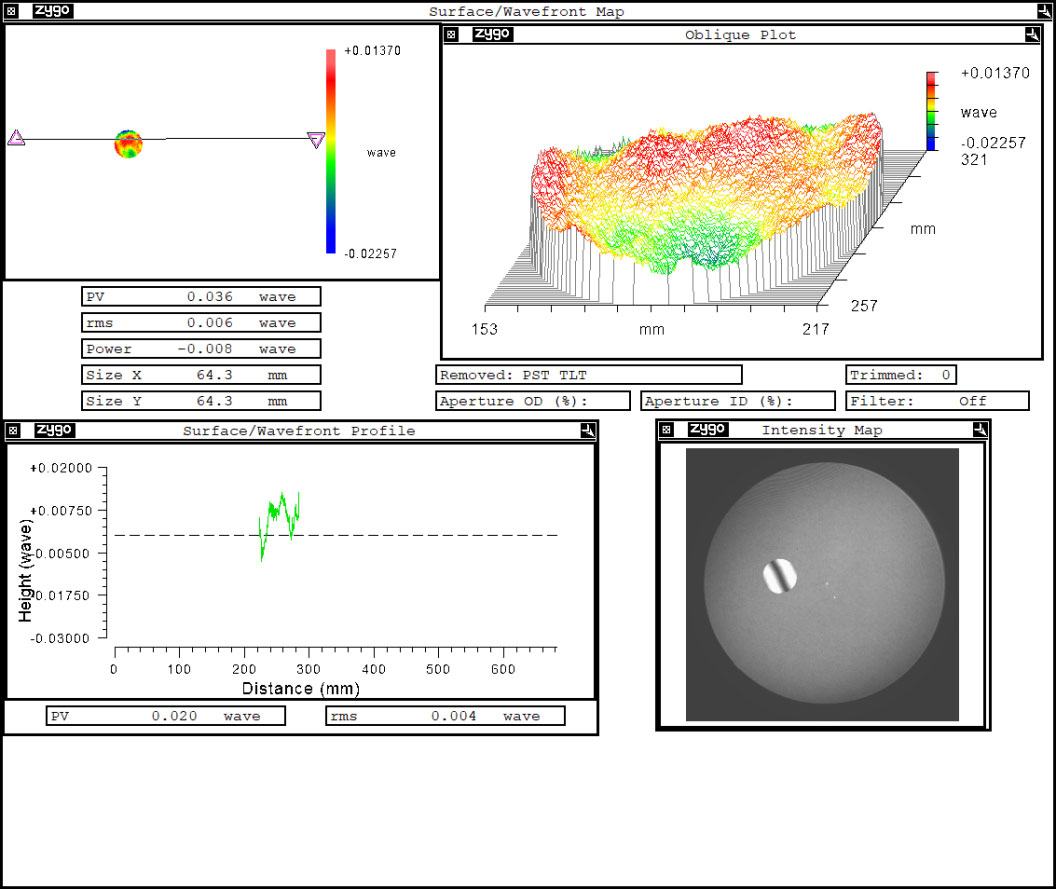Click the PV 0.036 wave result box

click(x=200, y=296)
